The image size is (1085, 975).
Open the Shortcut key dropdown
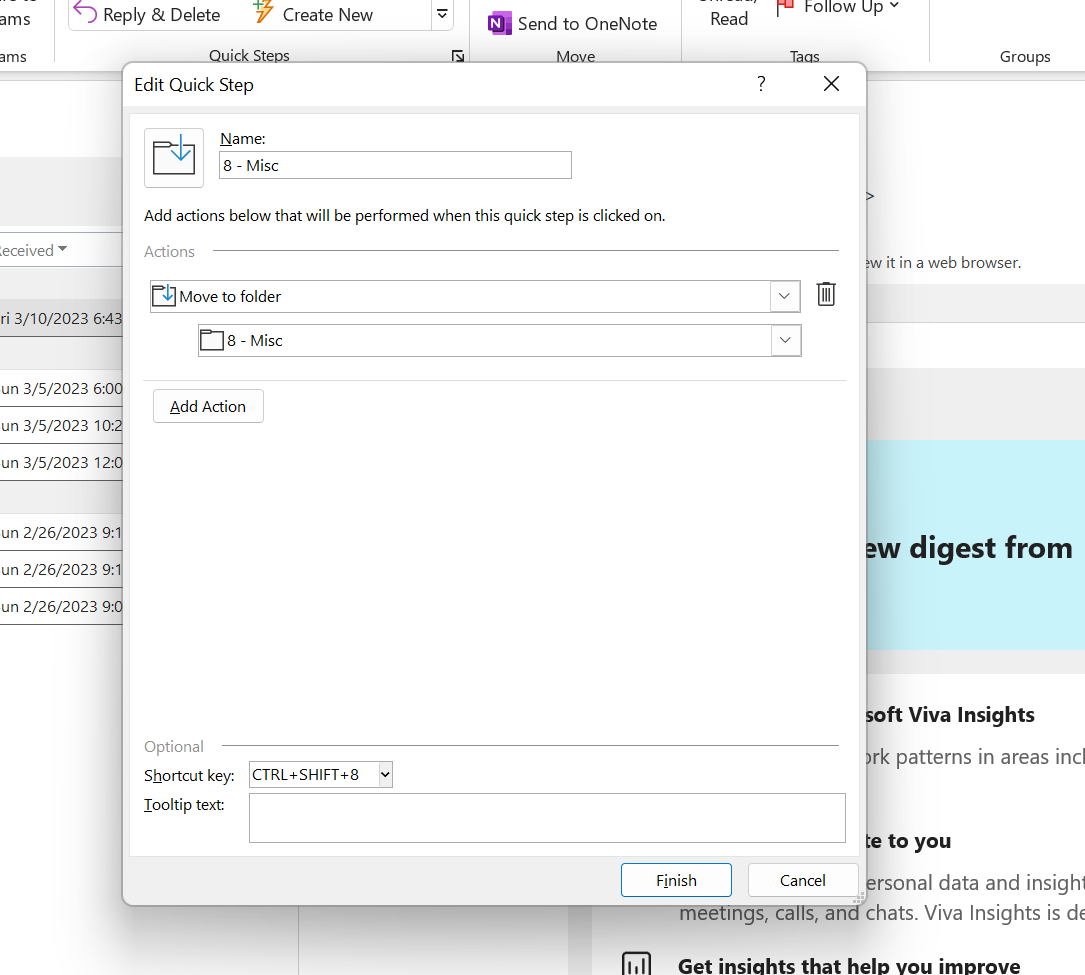click(x=385, y=774)
